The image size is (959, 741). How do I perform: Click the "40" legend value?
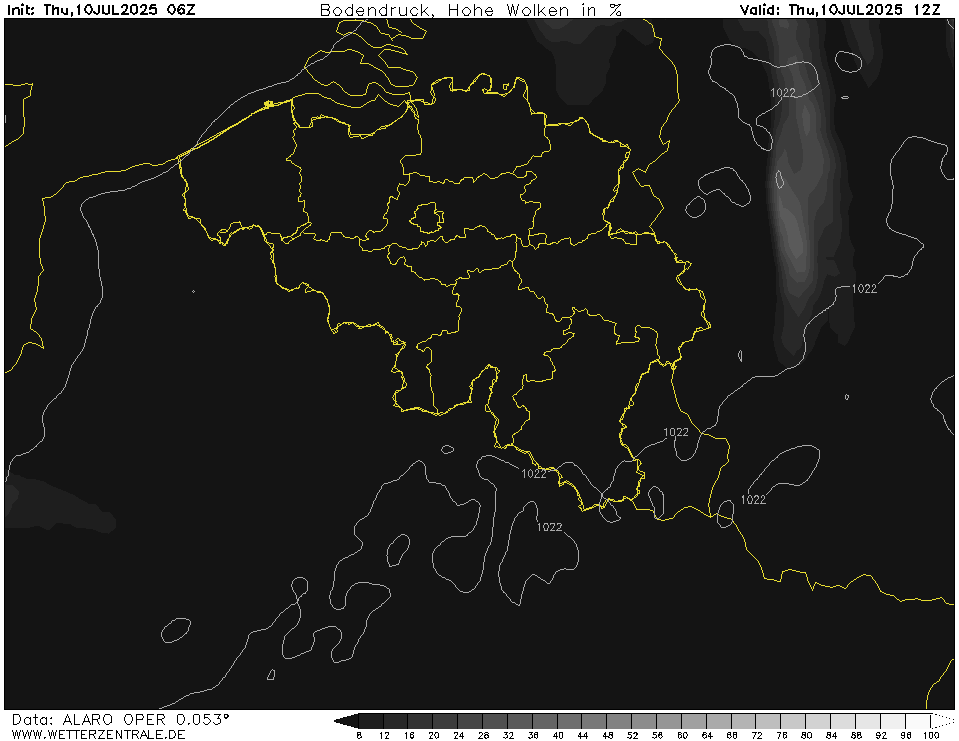(558, 735)
